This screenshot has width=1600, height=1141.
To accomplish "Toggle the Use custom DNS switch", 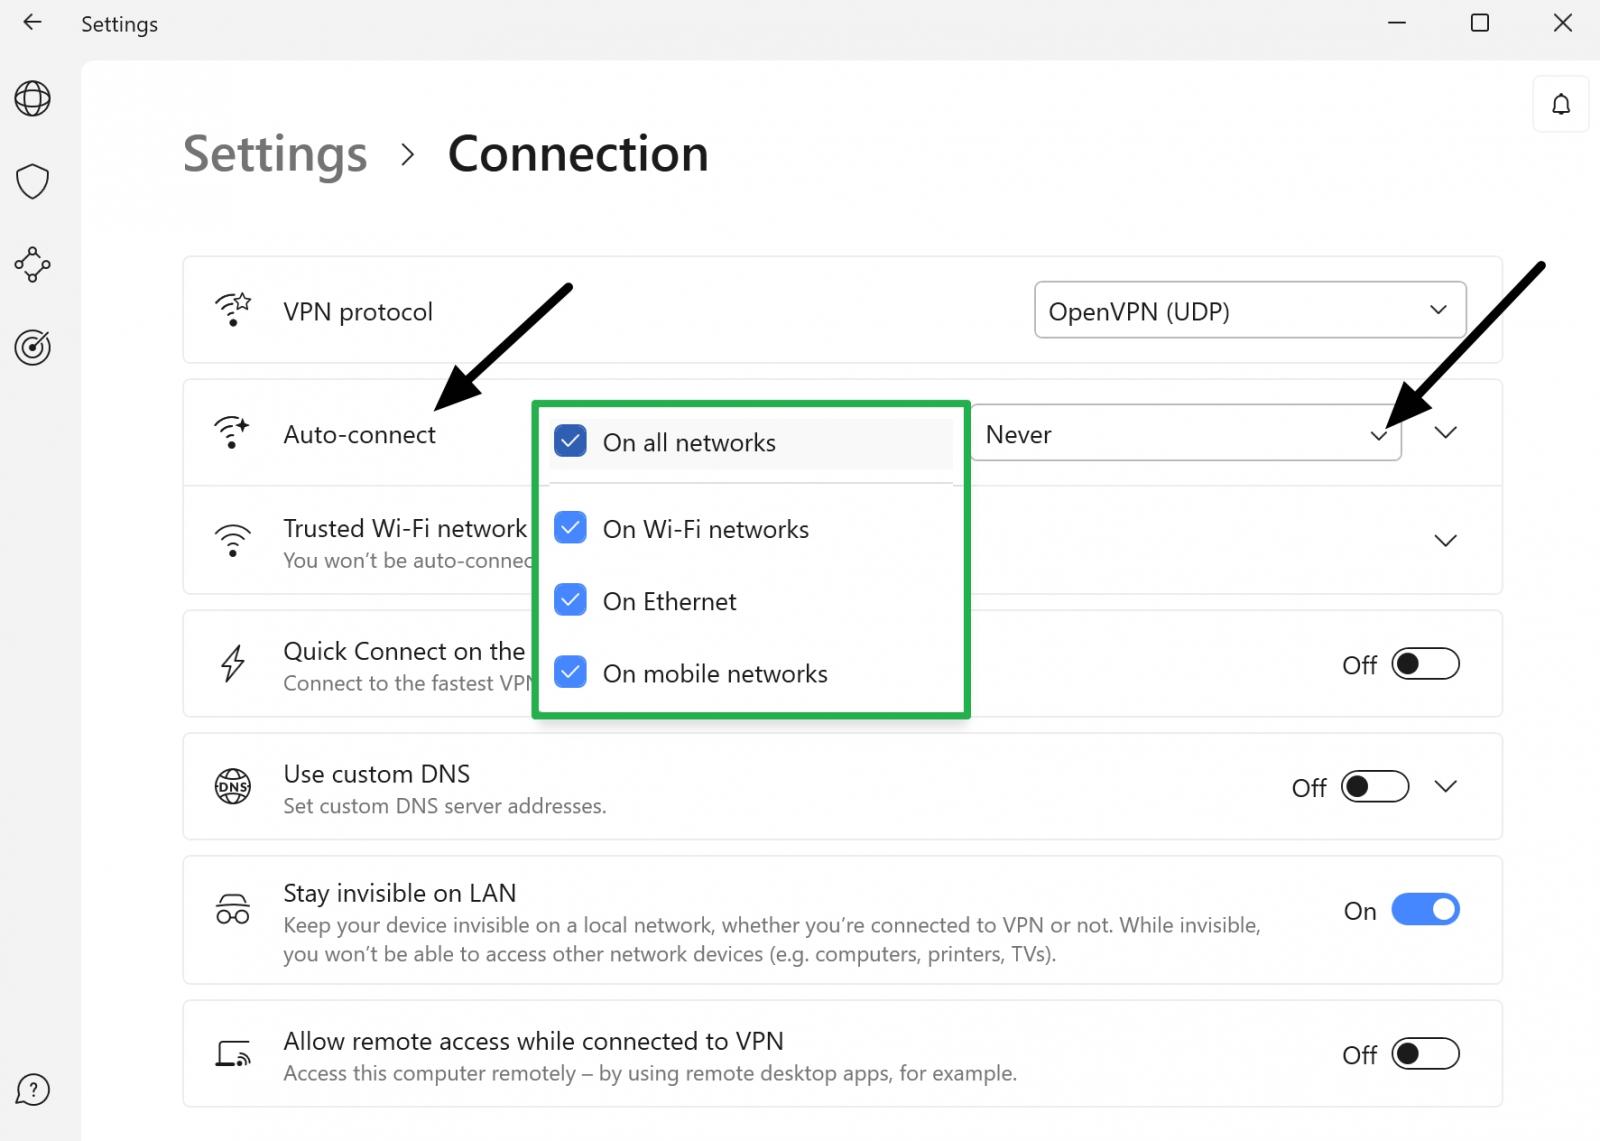I will click(1374, 787).
